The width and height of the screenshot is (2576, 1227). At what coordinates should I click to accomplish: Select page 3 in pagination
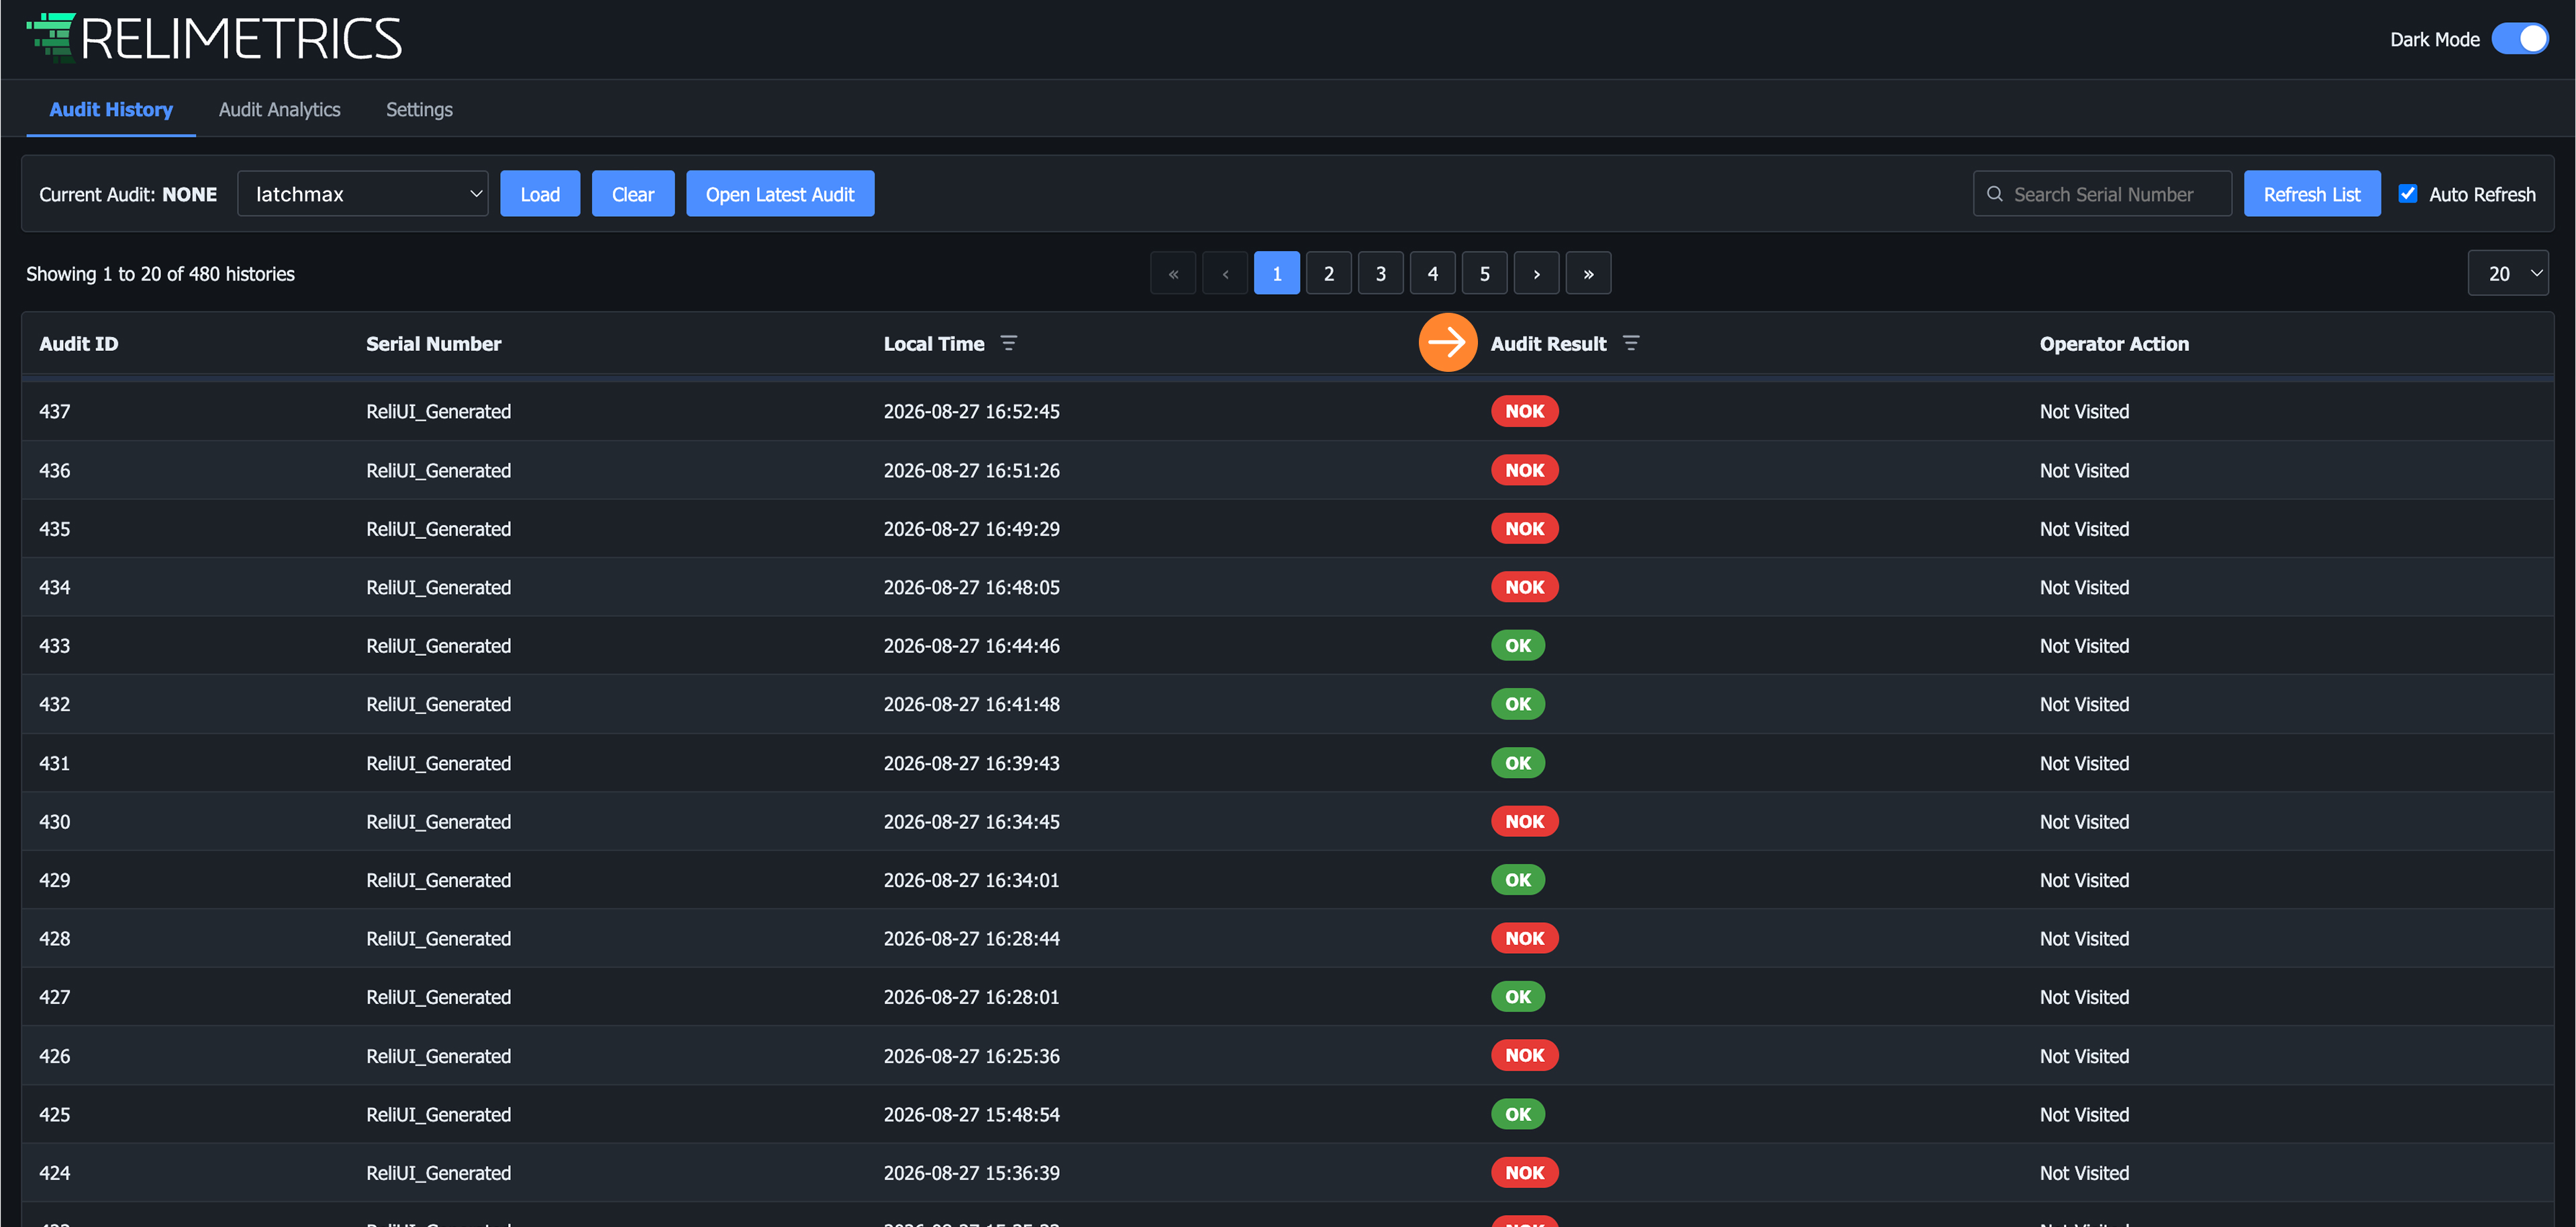click(1380, 273)
